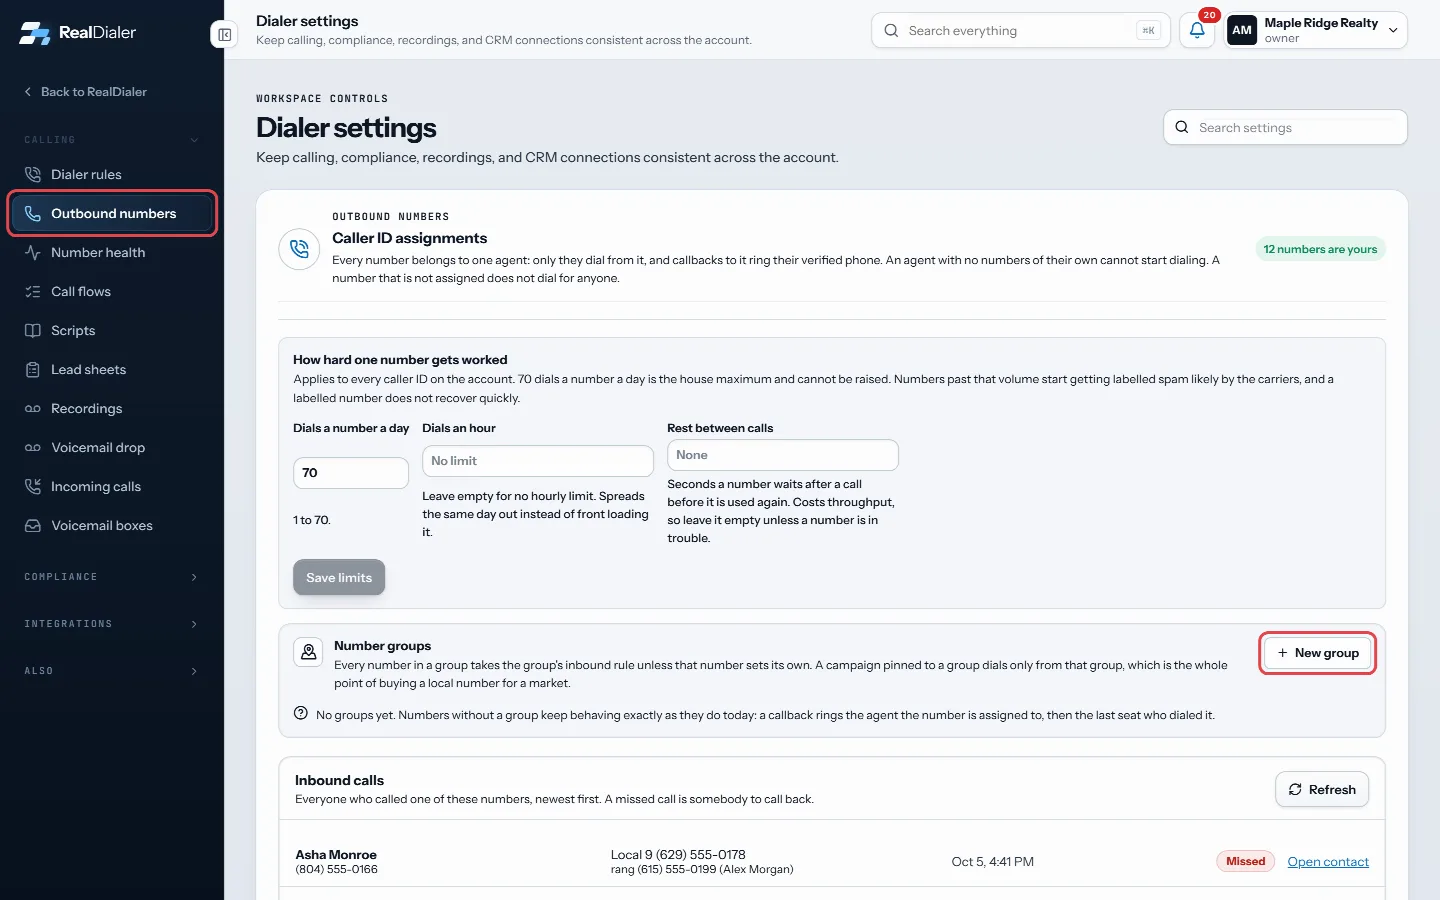Open contact for Asha Monroe
This screenshot has width=1440, height=900.
tap(1328, 862)
